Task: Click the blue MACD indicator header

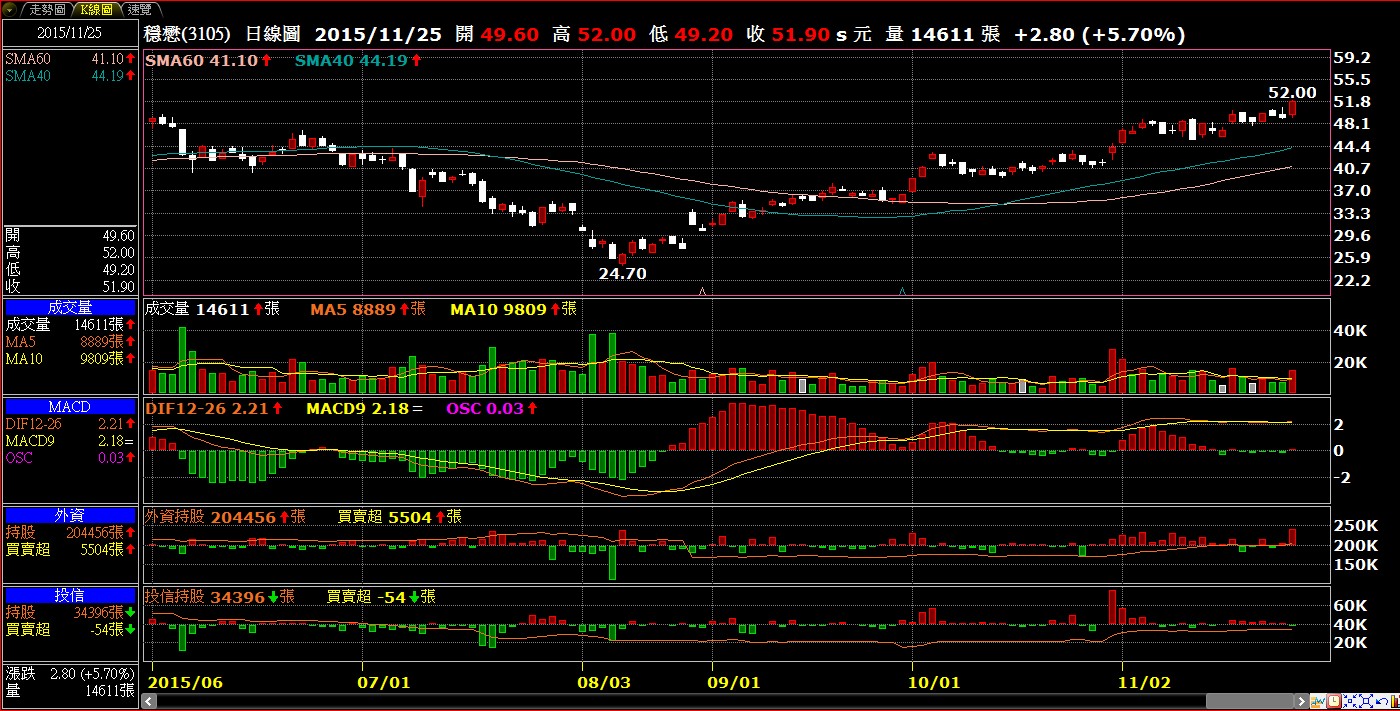Action: click(70, 407)
